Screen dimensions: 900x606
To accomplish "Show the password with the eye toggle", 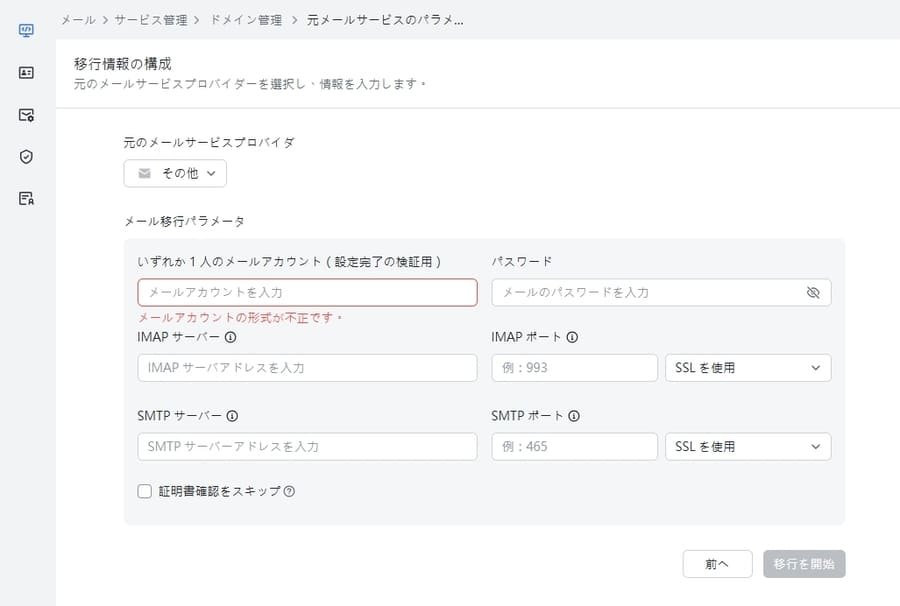I will click(x=814, y=292).
